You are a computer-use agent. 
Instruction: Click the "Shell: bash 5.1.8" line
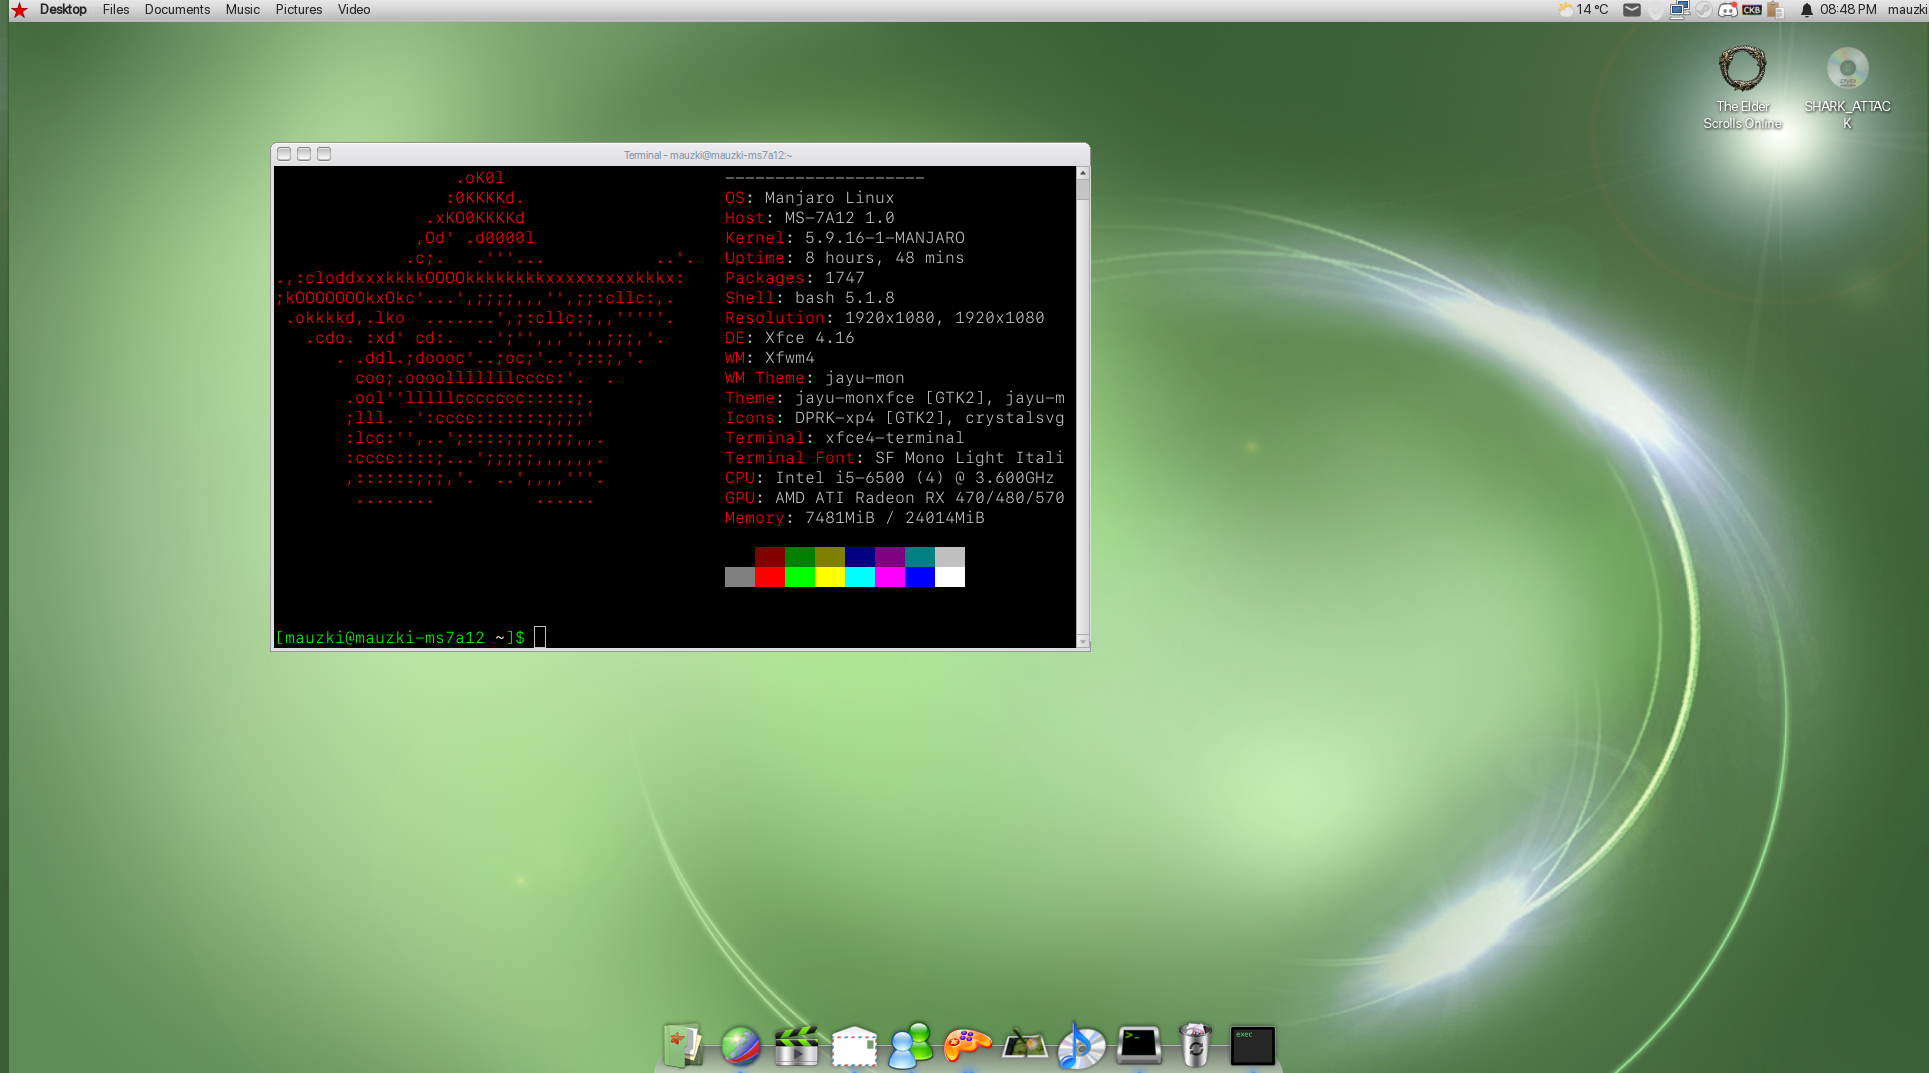coord(810,298)
